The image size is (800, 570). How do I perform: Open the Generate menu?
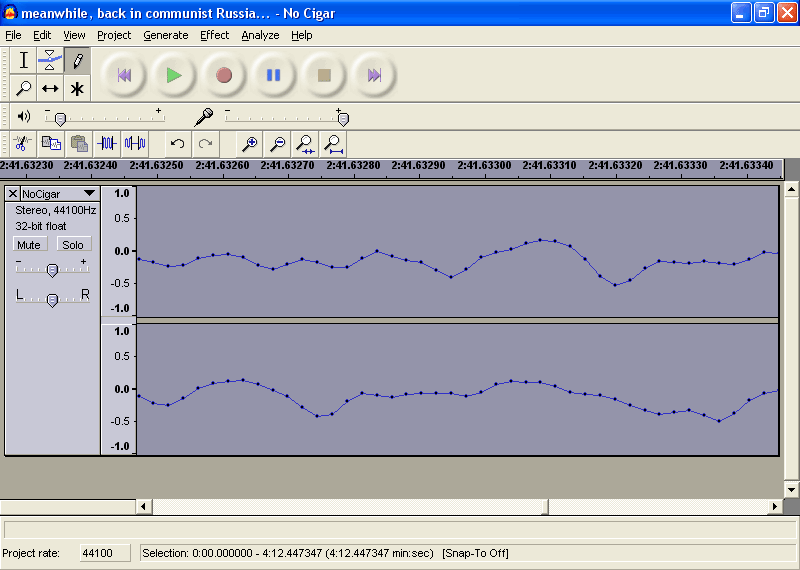point(165,35)
